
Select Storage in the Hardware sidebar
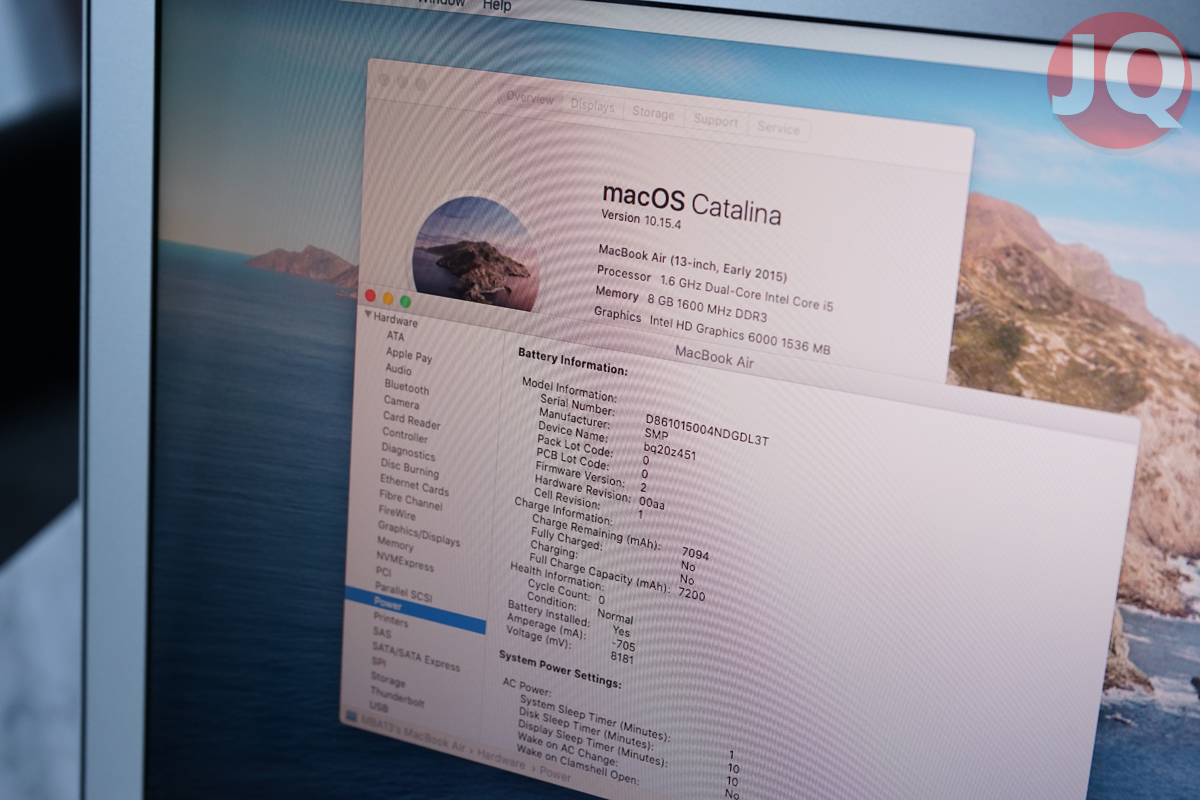click(388, 680)
